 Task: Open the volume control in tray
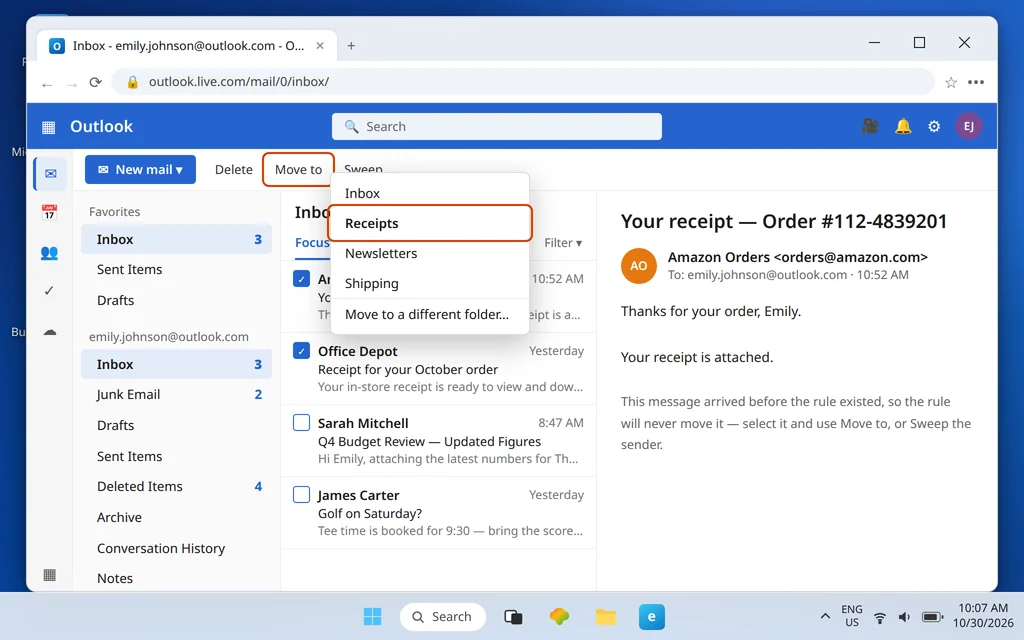pos(904,617)
